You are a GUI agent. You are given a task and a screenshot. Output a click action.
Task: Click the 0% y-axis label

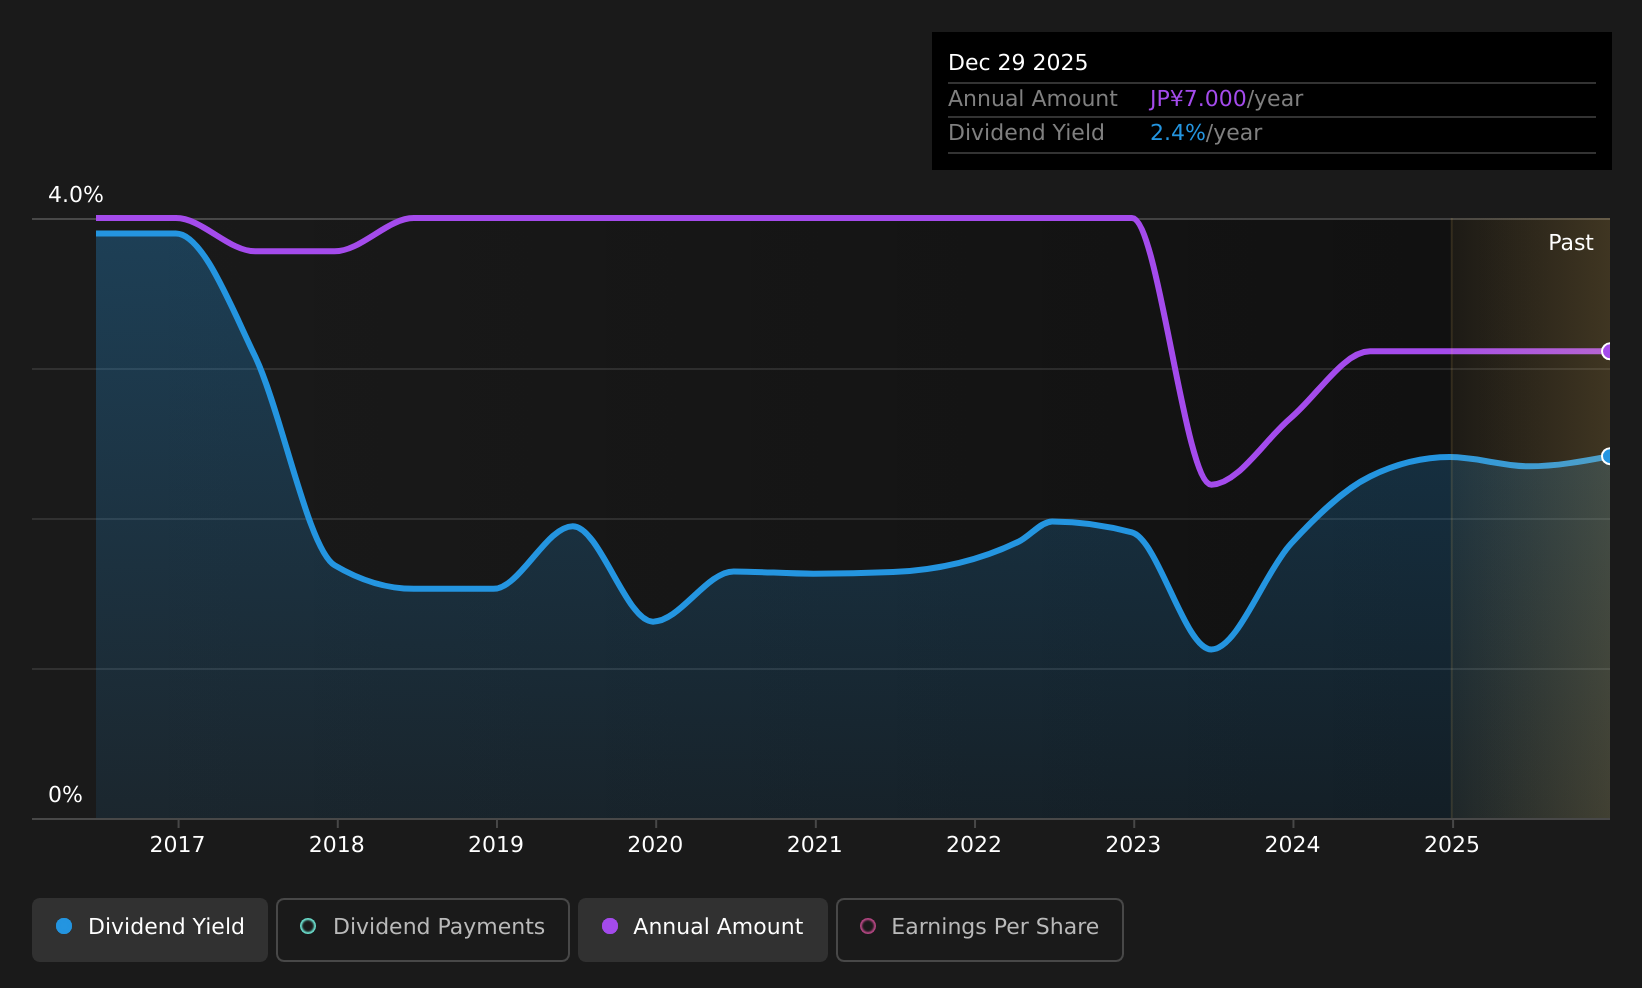click(66, 795)
